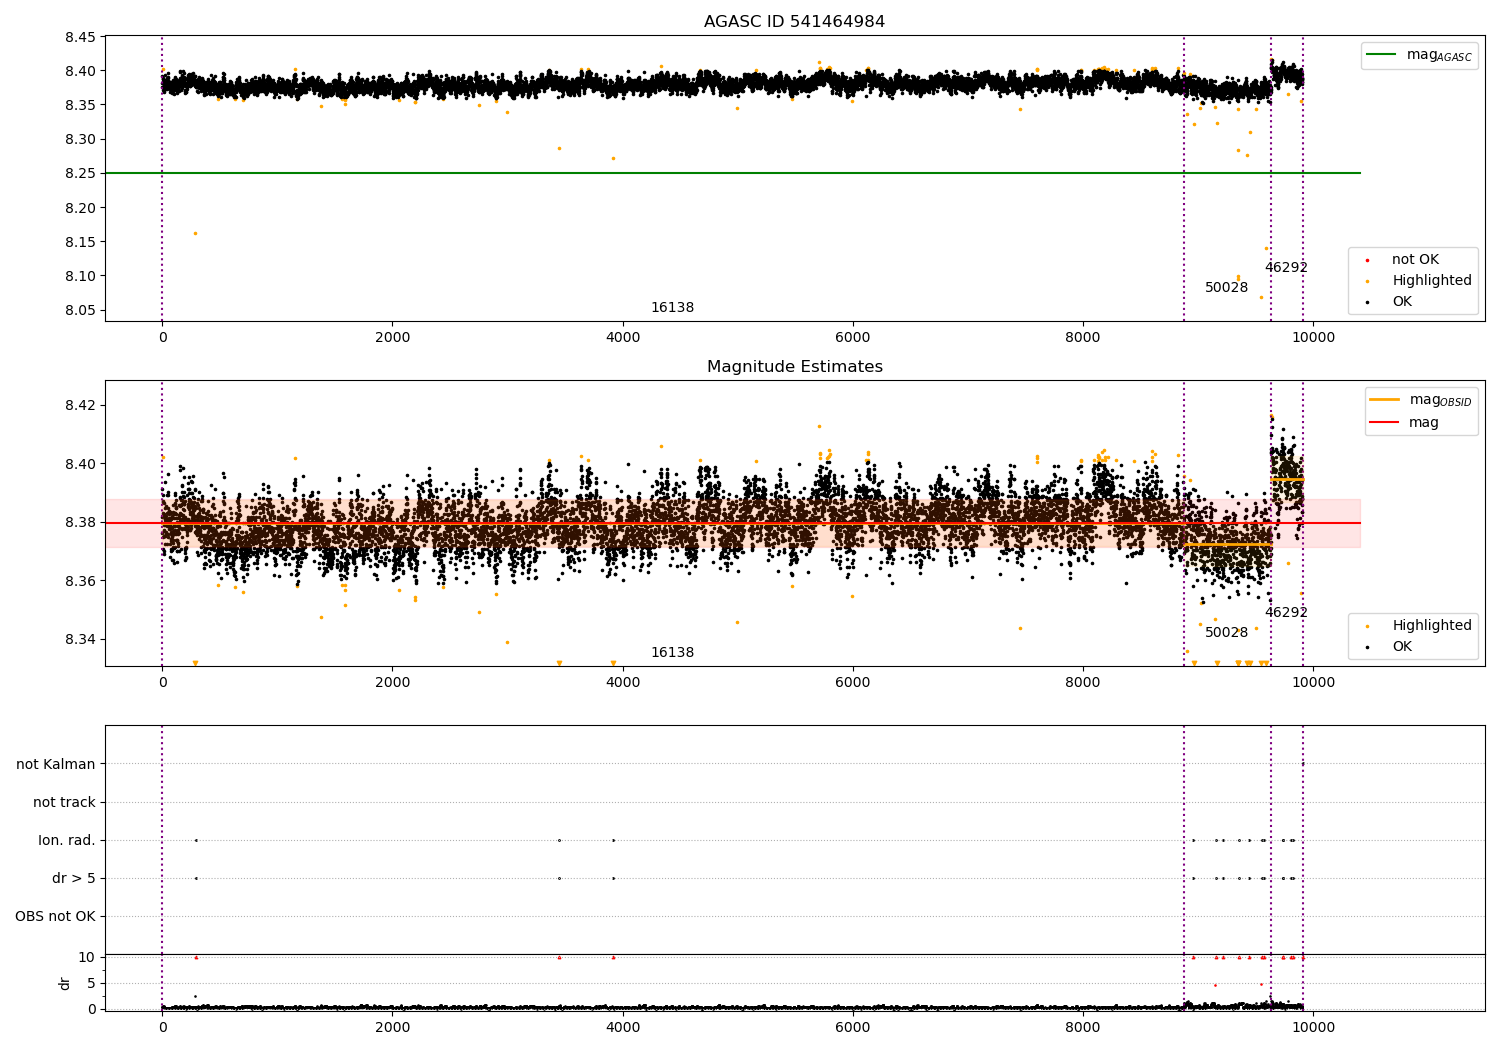Click the 8.15 tick on top plot y-axis
This screenshot has width=1500, height=1050.
click(x=79, y=243)
